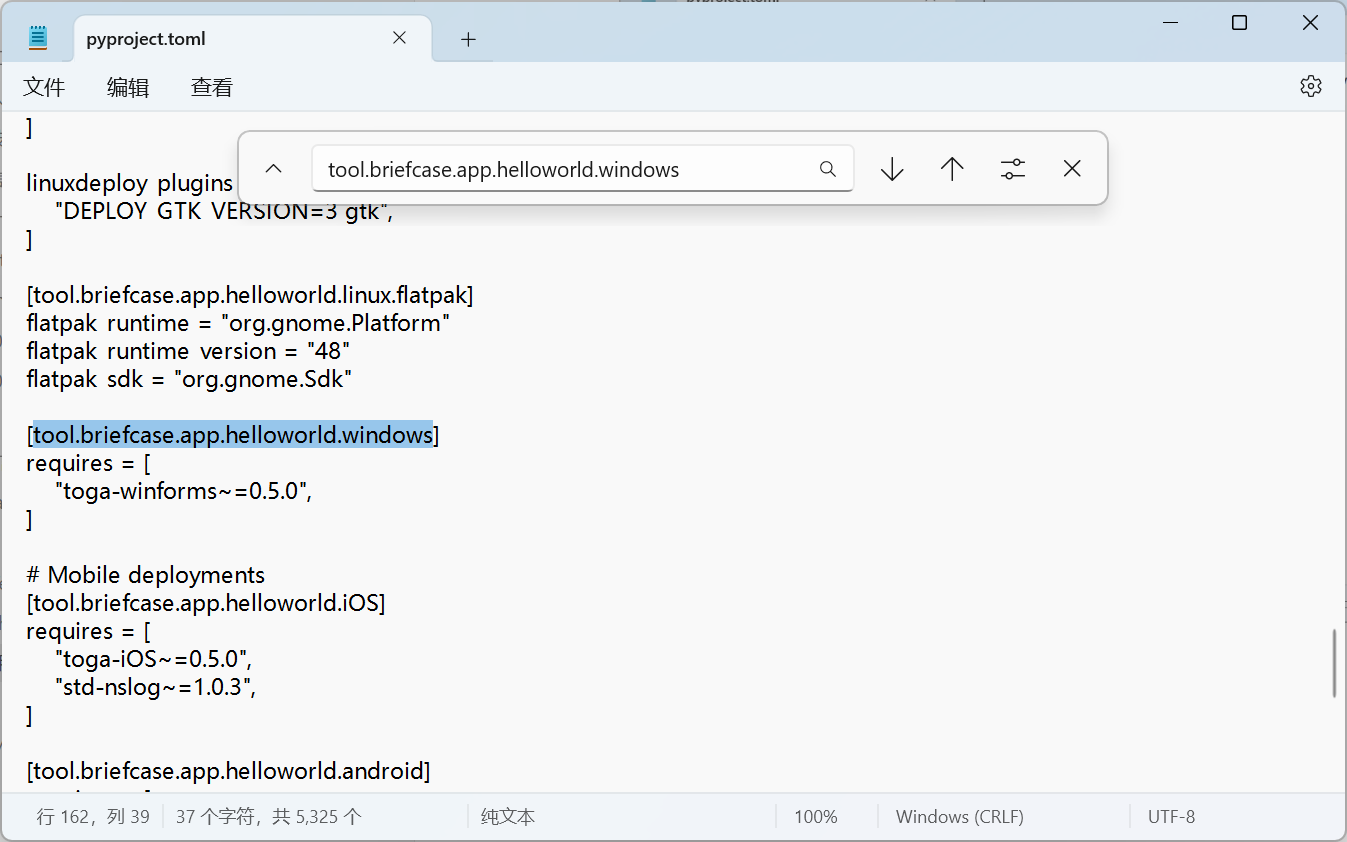
Task: Click the # Mobile deployments comment line
Action: [x=145, y=575]
